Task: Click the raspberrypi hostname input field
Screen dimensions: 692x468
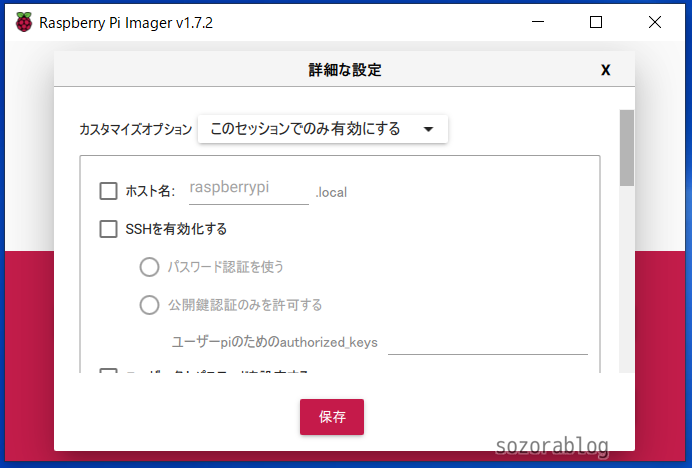Action: coord(248,190)
